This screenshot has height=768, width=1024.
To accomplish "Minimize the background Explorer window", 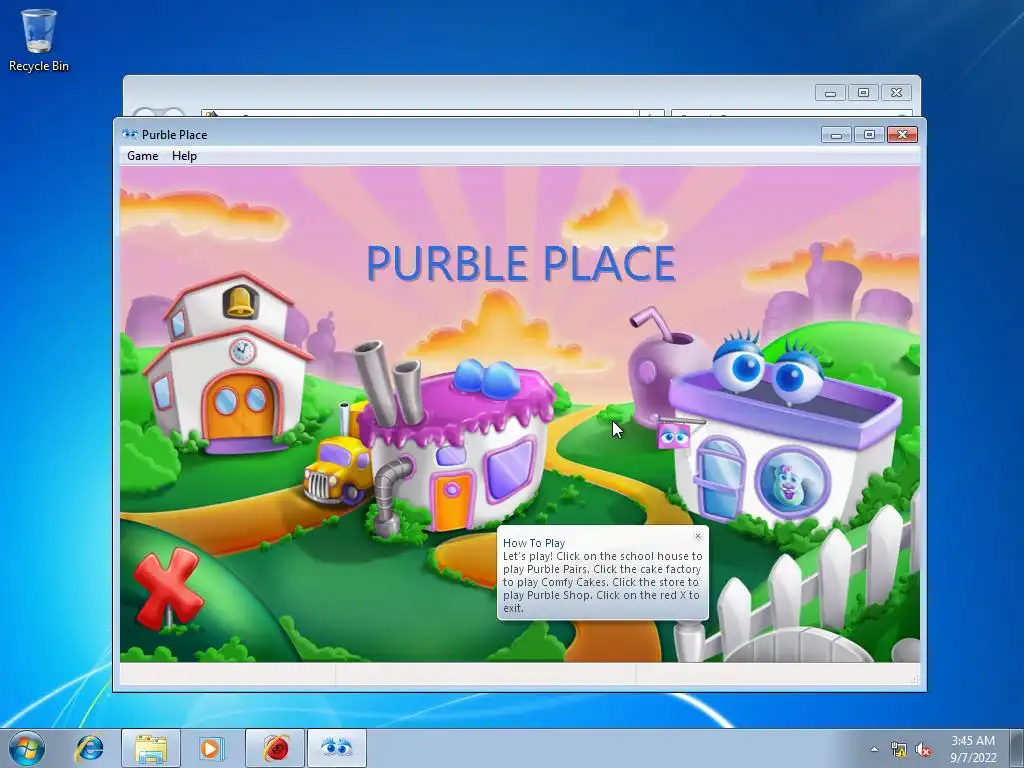I will coord(831,93).
